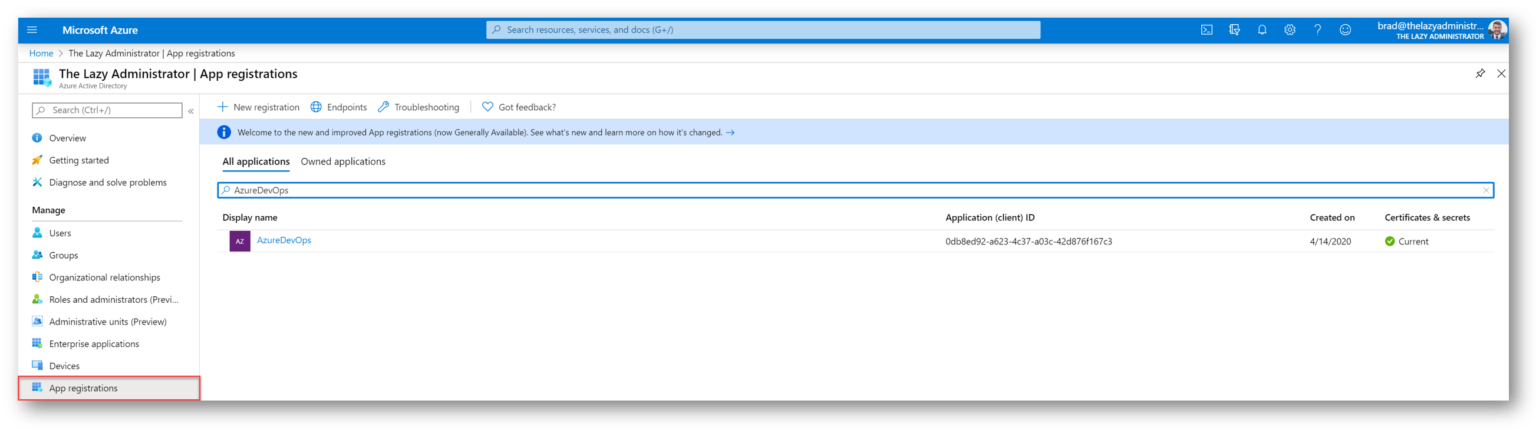Go to Home breadcrumb

pos(41,53)
